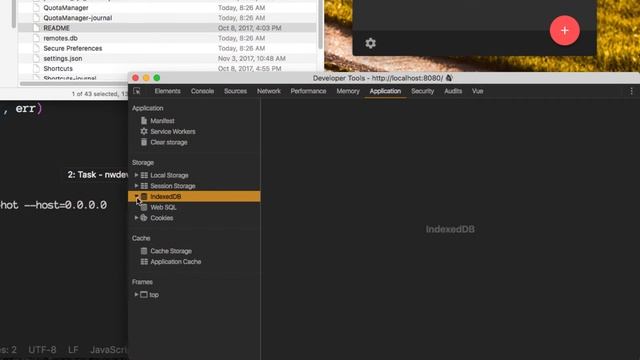Click the Web SQL database icon

[x=144, y=207]
